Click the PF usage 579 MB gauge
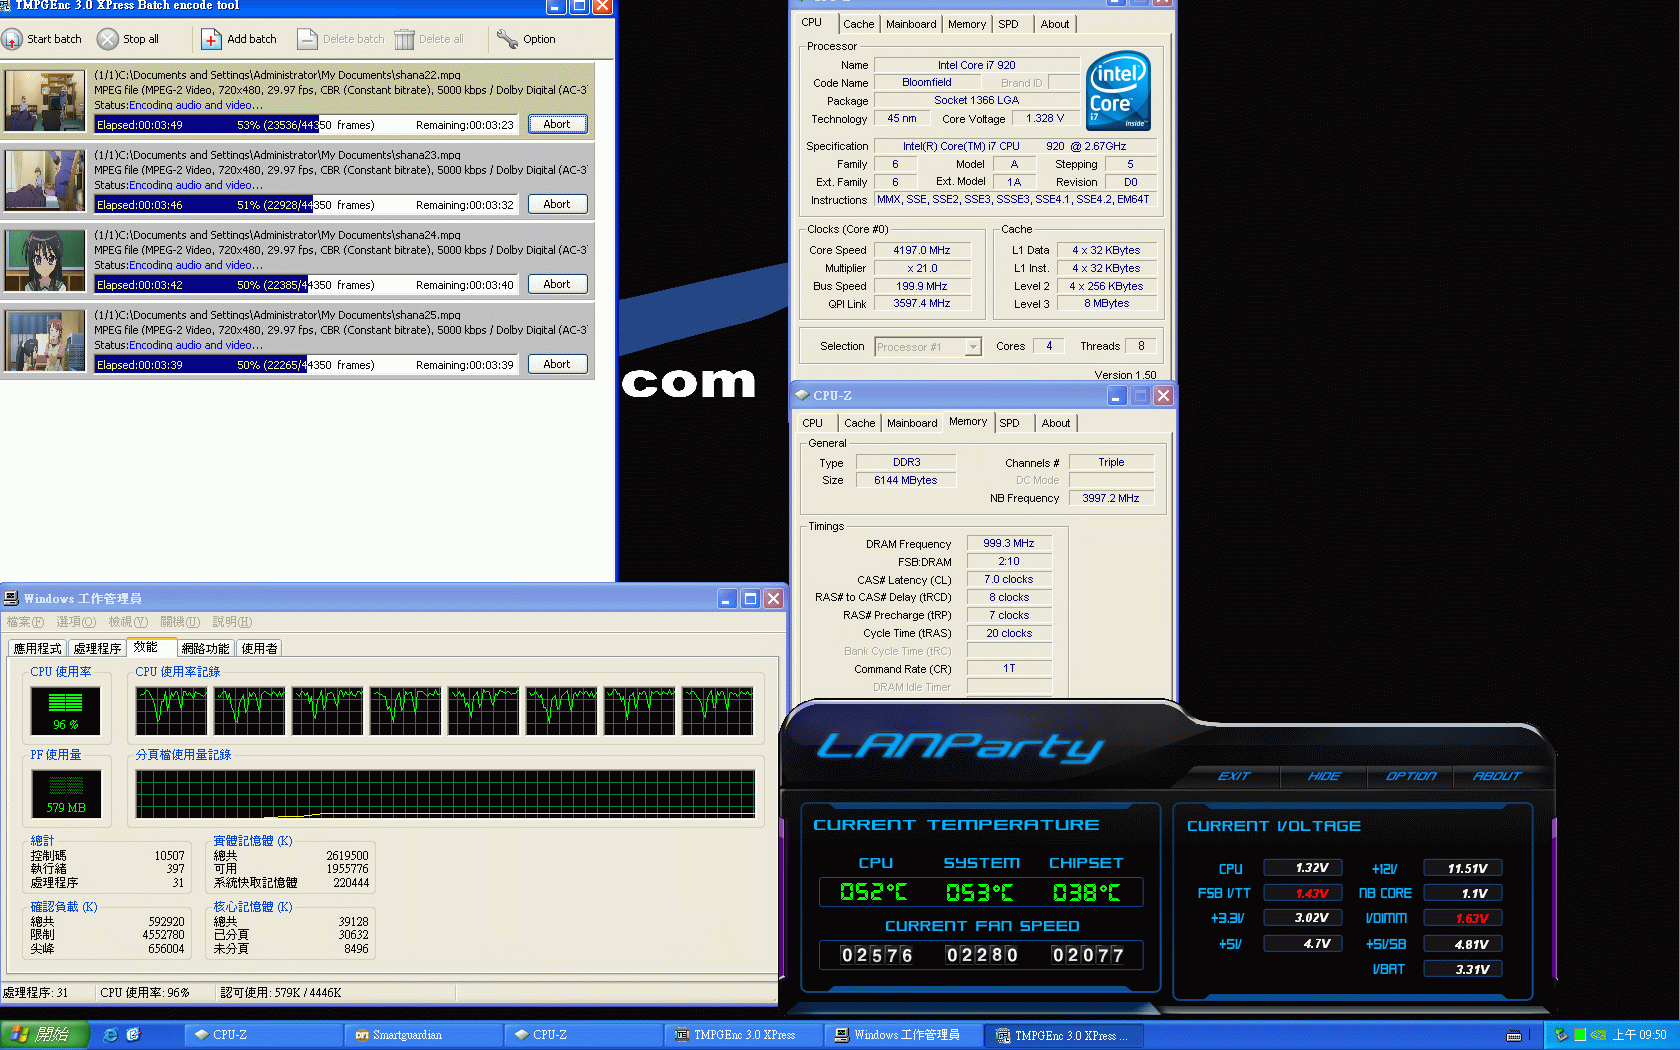 tap(66, 794)
